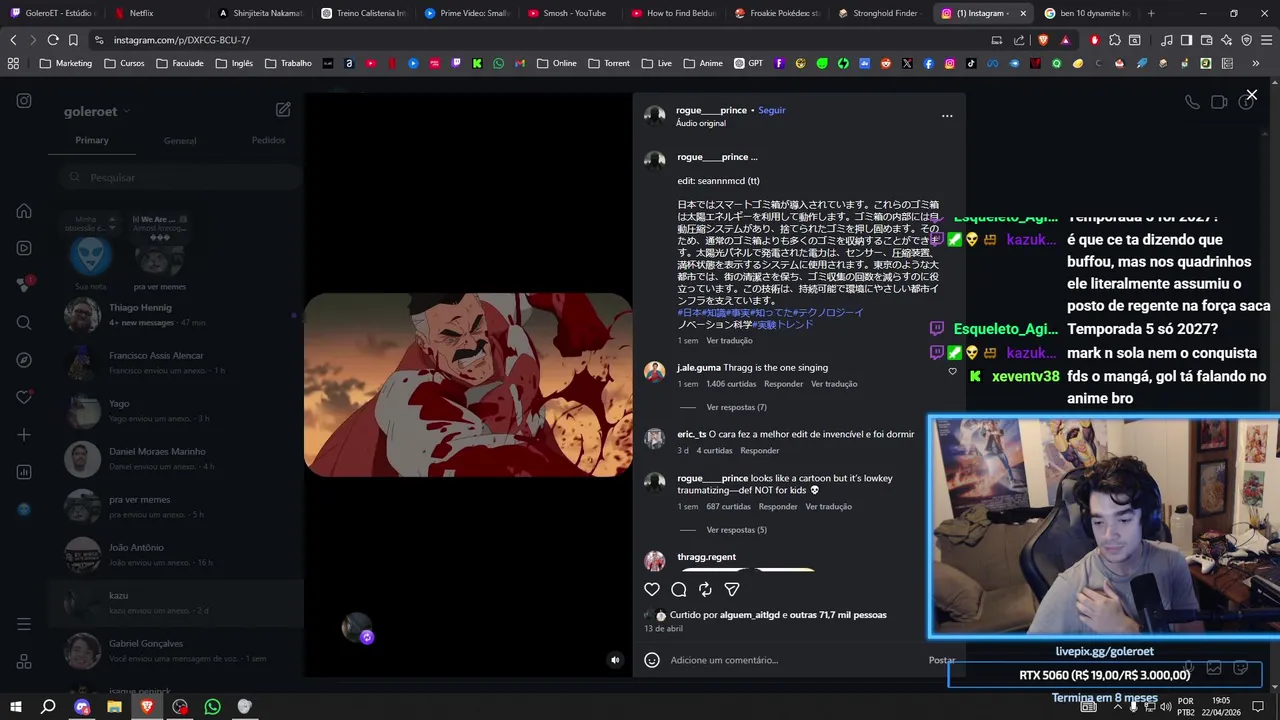Open the Anime bookmarks folder
Image resolution: width=1280 pixels, height=720 pixels.
point(703,63)
